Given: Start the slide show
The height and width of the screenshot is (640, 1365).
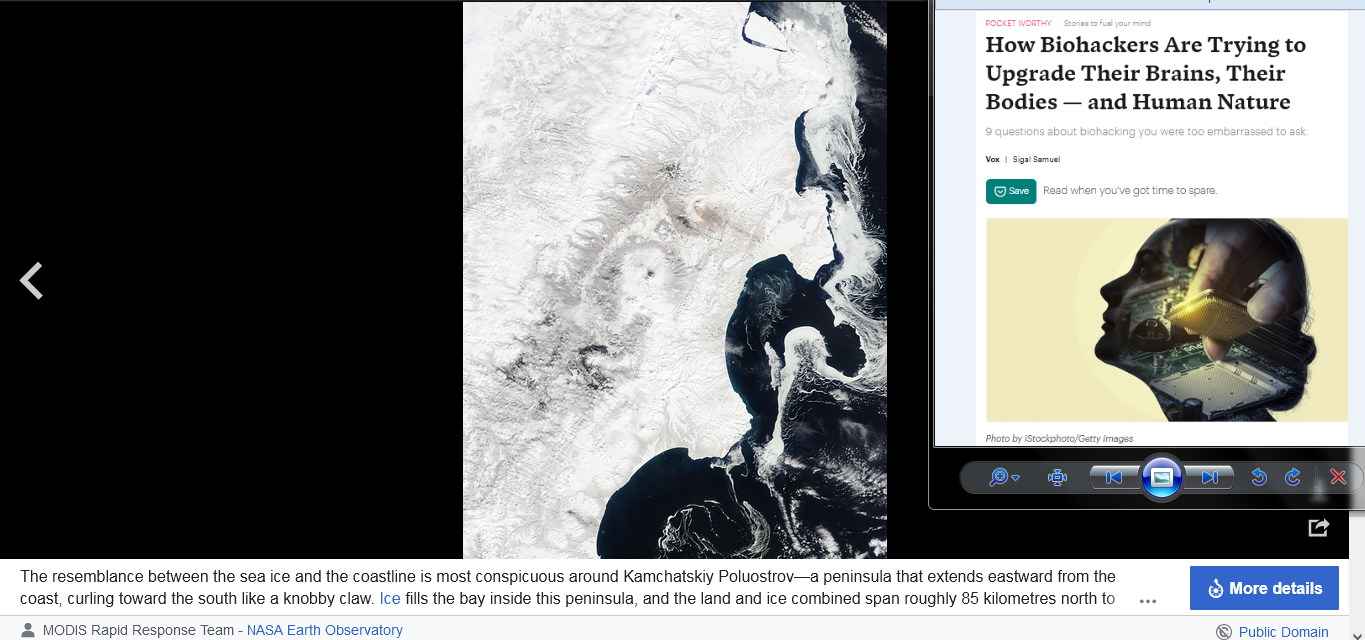Looking at the screenshot, I should point(1161,478).
